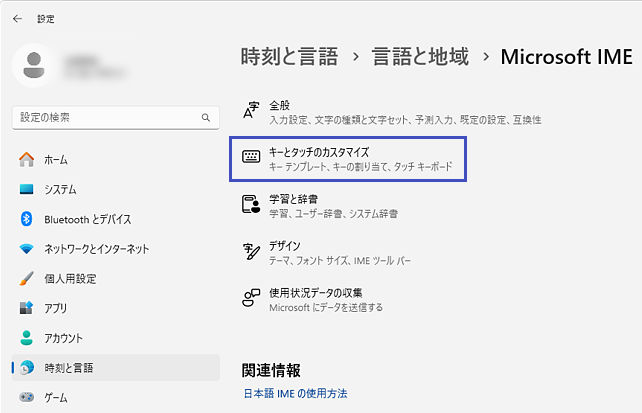The width and height of the screenshot is (642, 413).
Task: Click the search magnifier icon
Action: click(x=206, y=118)
